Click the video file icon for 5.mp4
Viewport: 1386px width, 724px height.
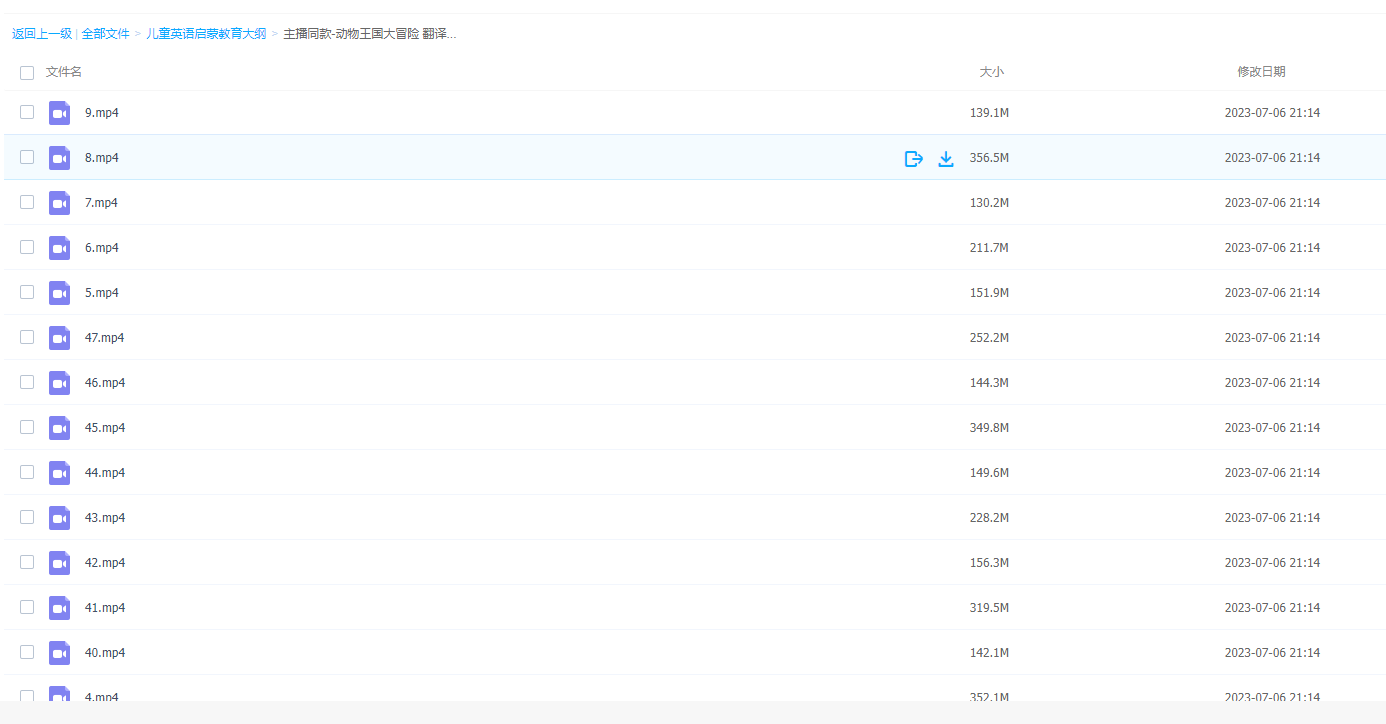[x=59, y=293]
